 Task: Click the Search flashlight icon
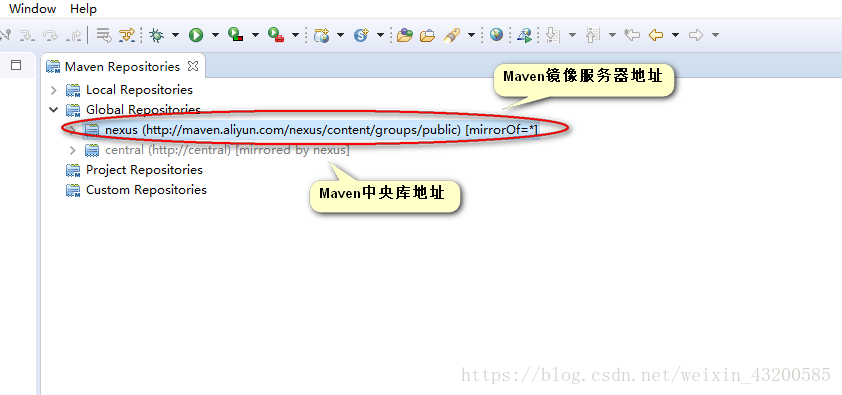(452, 35)
